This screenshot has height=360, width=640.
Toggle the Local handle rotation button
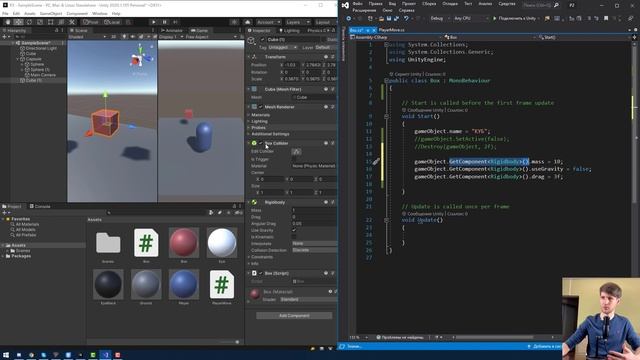[111, 22]
